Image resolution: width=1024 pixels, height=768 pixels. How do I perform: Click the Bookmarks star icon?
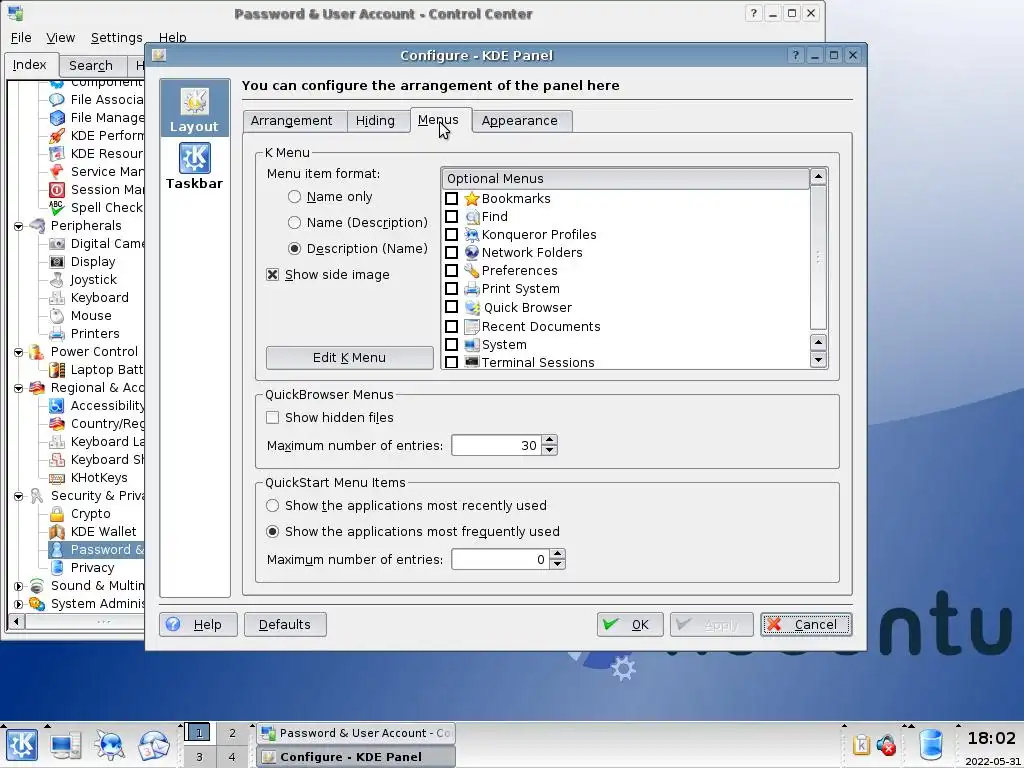pos(472,199)
